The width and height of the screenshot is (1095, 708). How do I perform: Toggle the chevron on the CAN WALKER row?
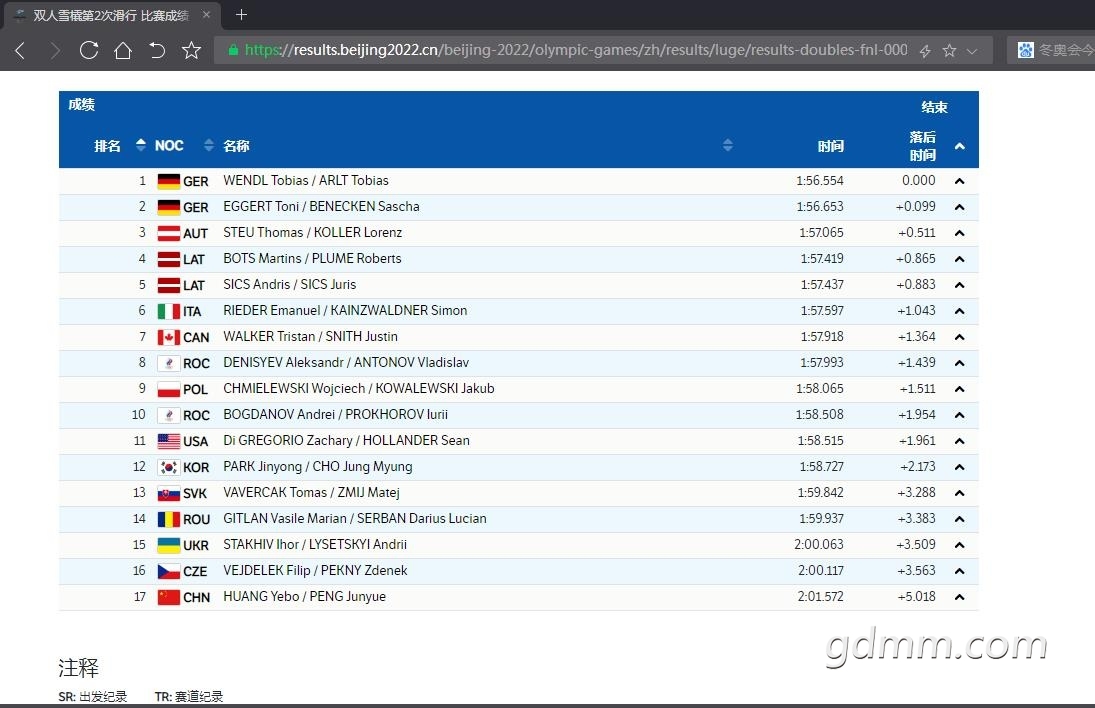click(960, 337)
